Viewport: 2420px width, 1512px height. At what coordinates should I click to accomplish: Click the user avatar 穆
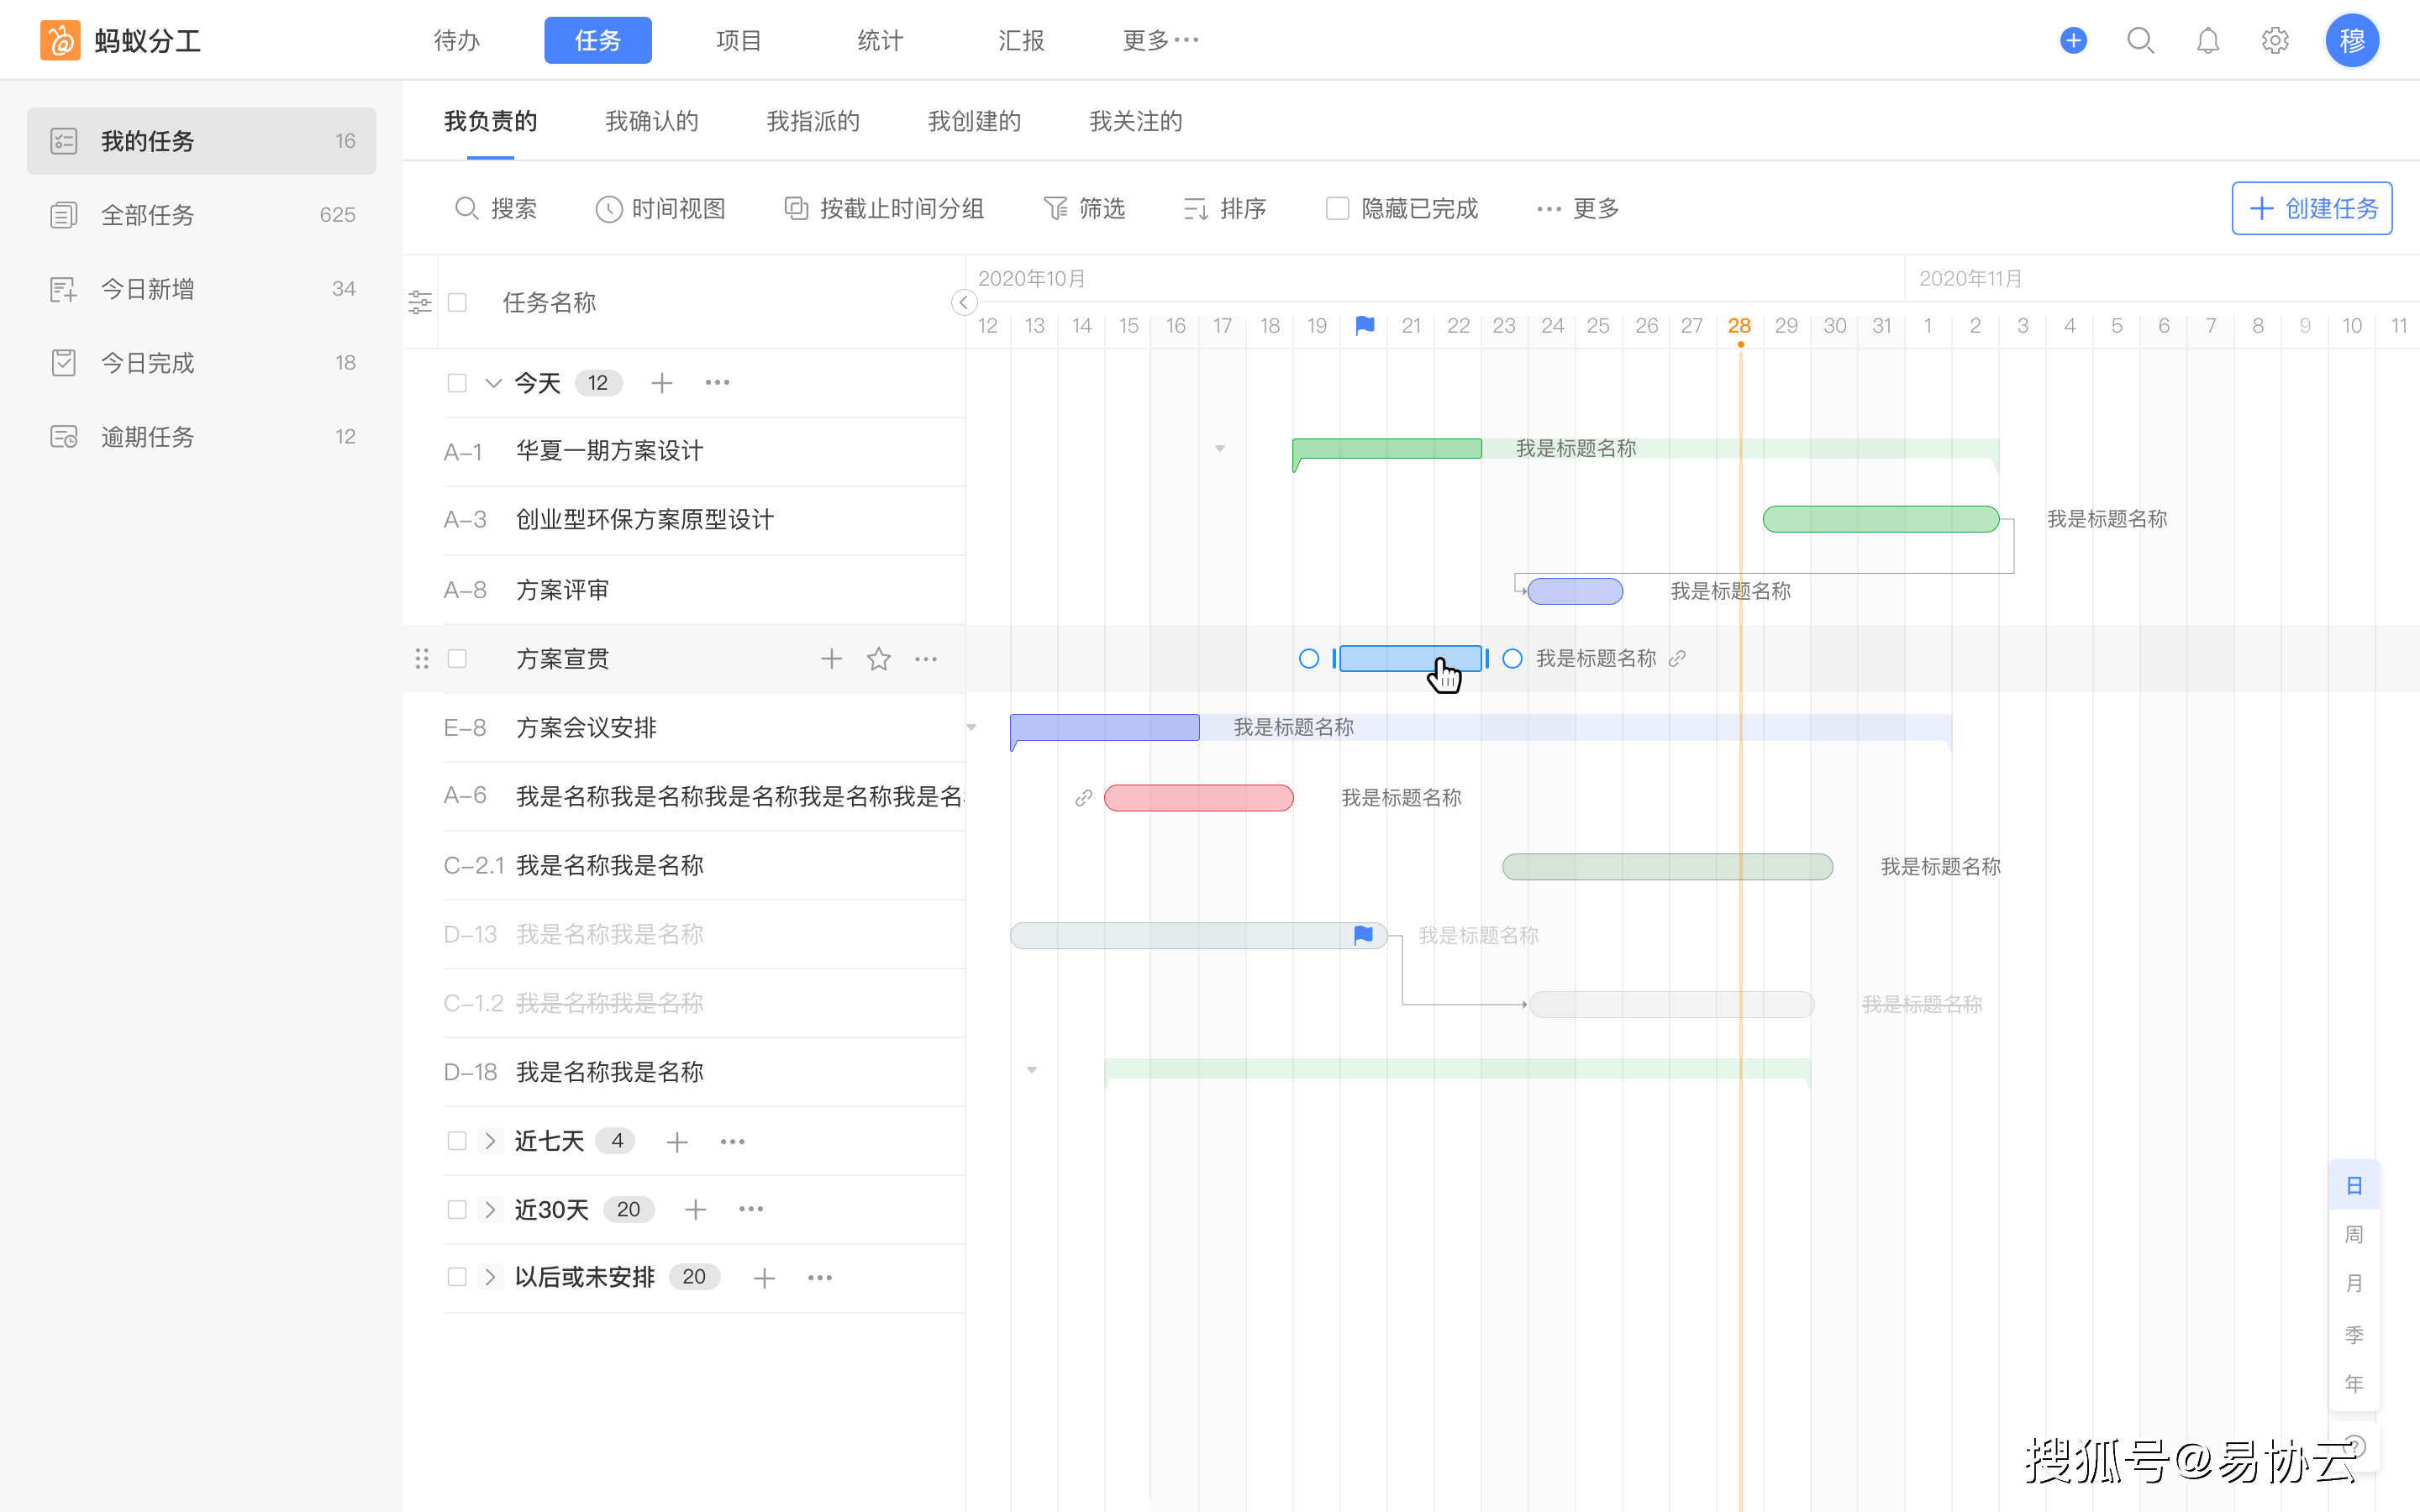pos(2352,40)
